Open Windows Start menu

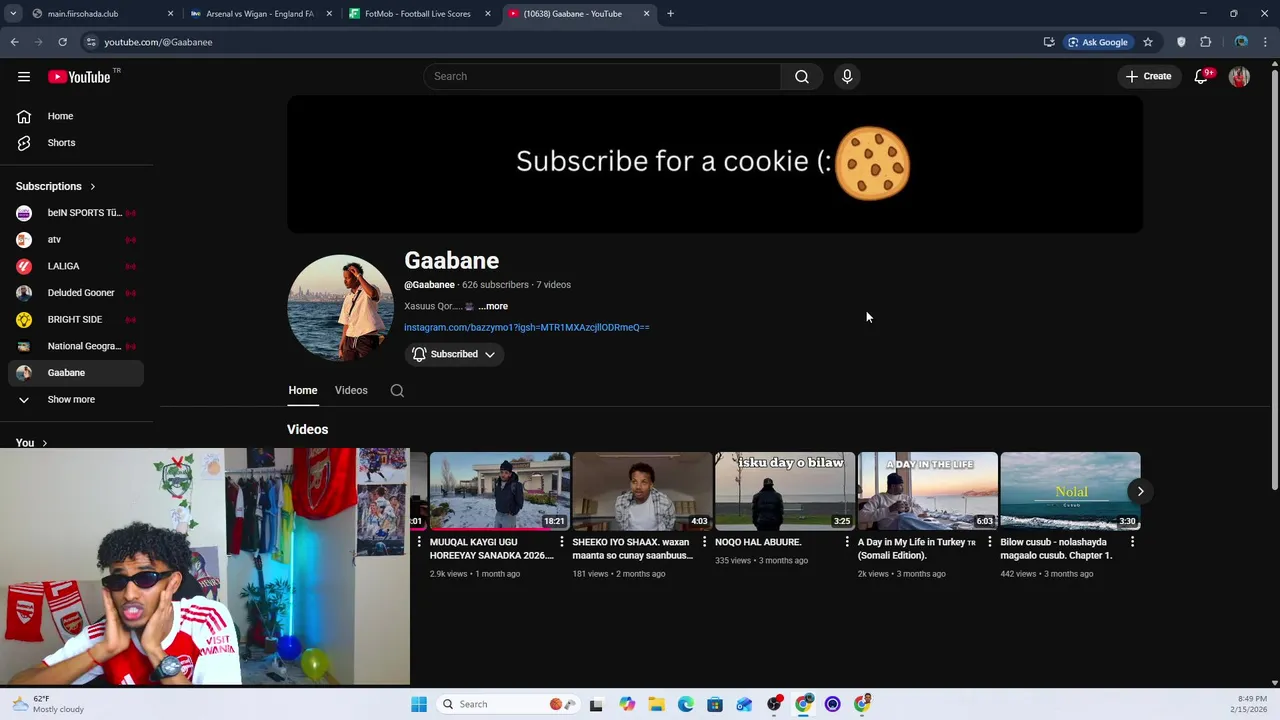[419, 704]
